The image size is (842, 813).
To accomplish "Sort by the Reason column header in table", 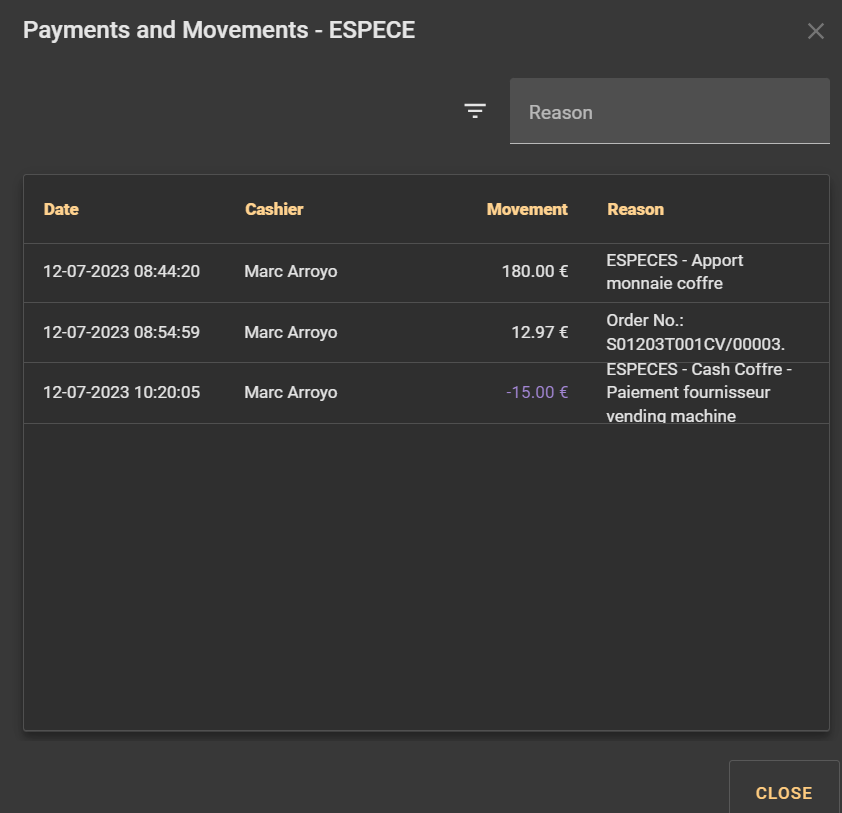I will point(635,209).
